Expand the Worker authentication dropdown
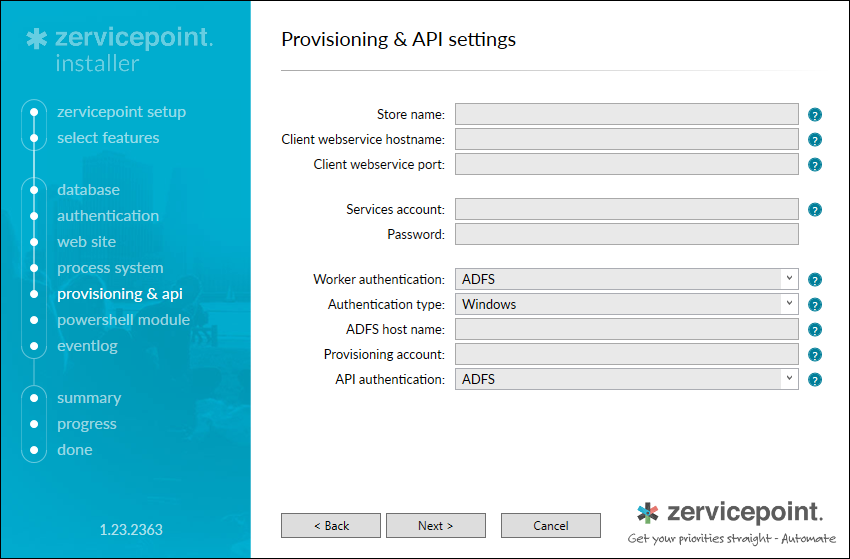Viewport: 850px width, 559px height. pyautogui.click(x=788, y=279)
